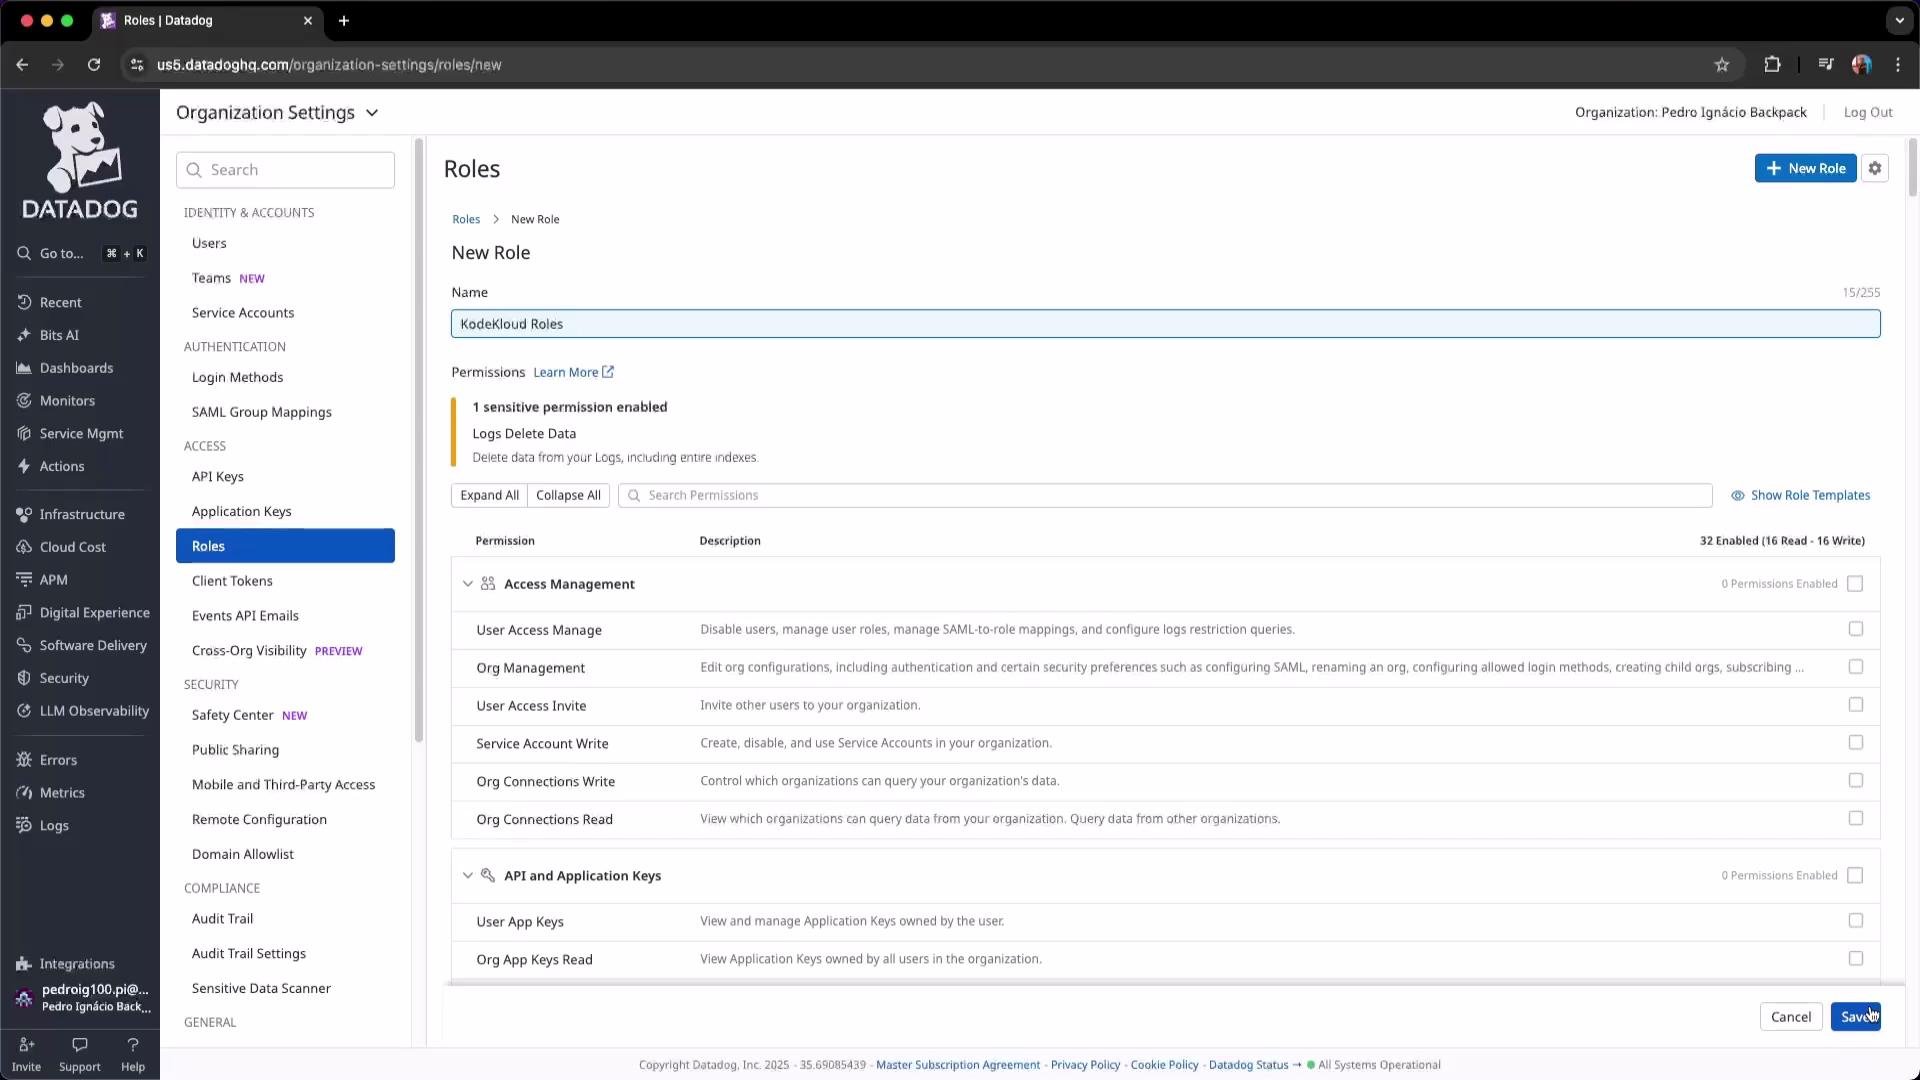Open the Logs icon

point(24,826)
